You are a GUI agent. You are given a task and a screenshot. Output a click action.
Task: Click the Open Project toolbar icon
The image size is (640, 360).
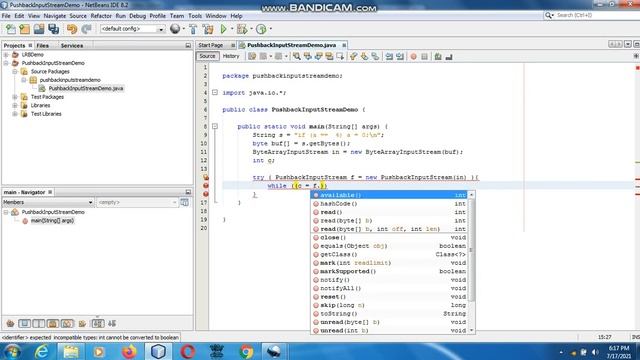pos(39,29)
